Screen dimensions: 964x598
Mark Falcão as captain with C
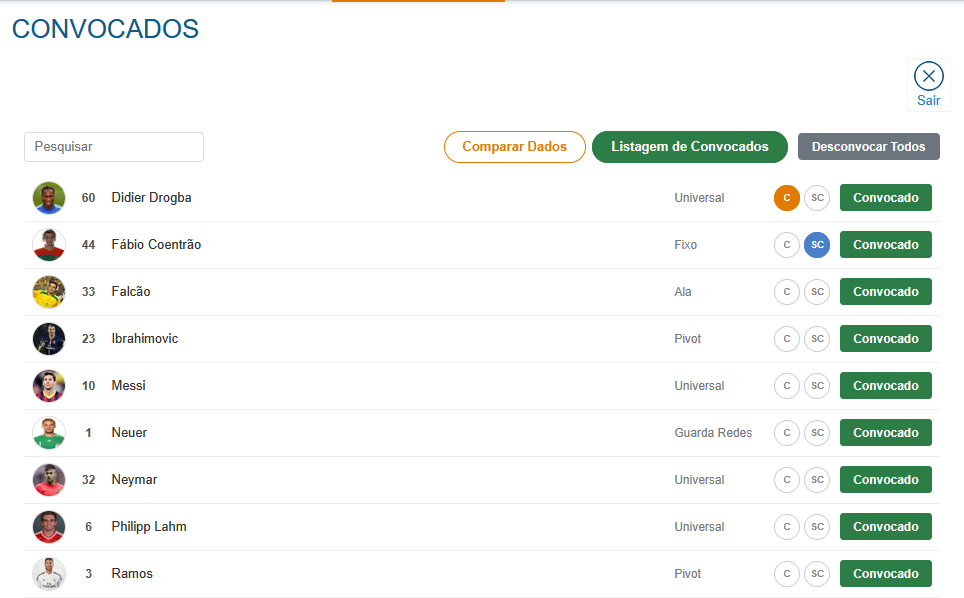coord(786,292)
